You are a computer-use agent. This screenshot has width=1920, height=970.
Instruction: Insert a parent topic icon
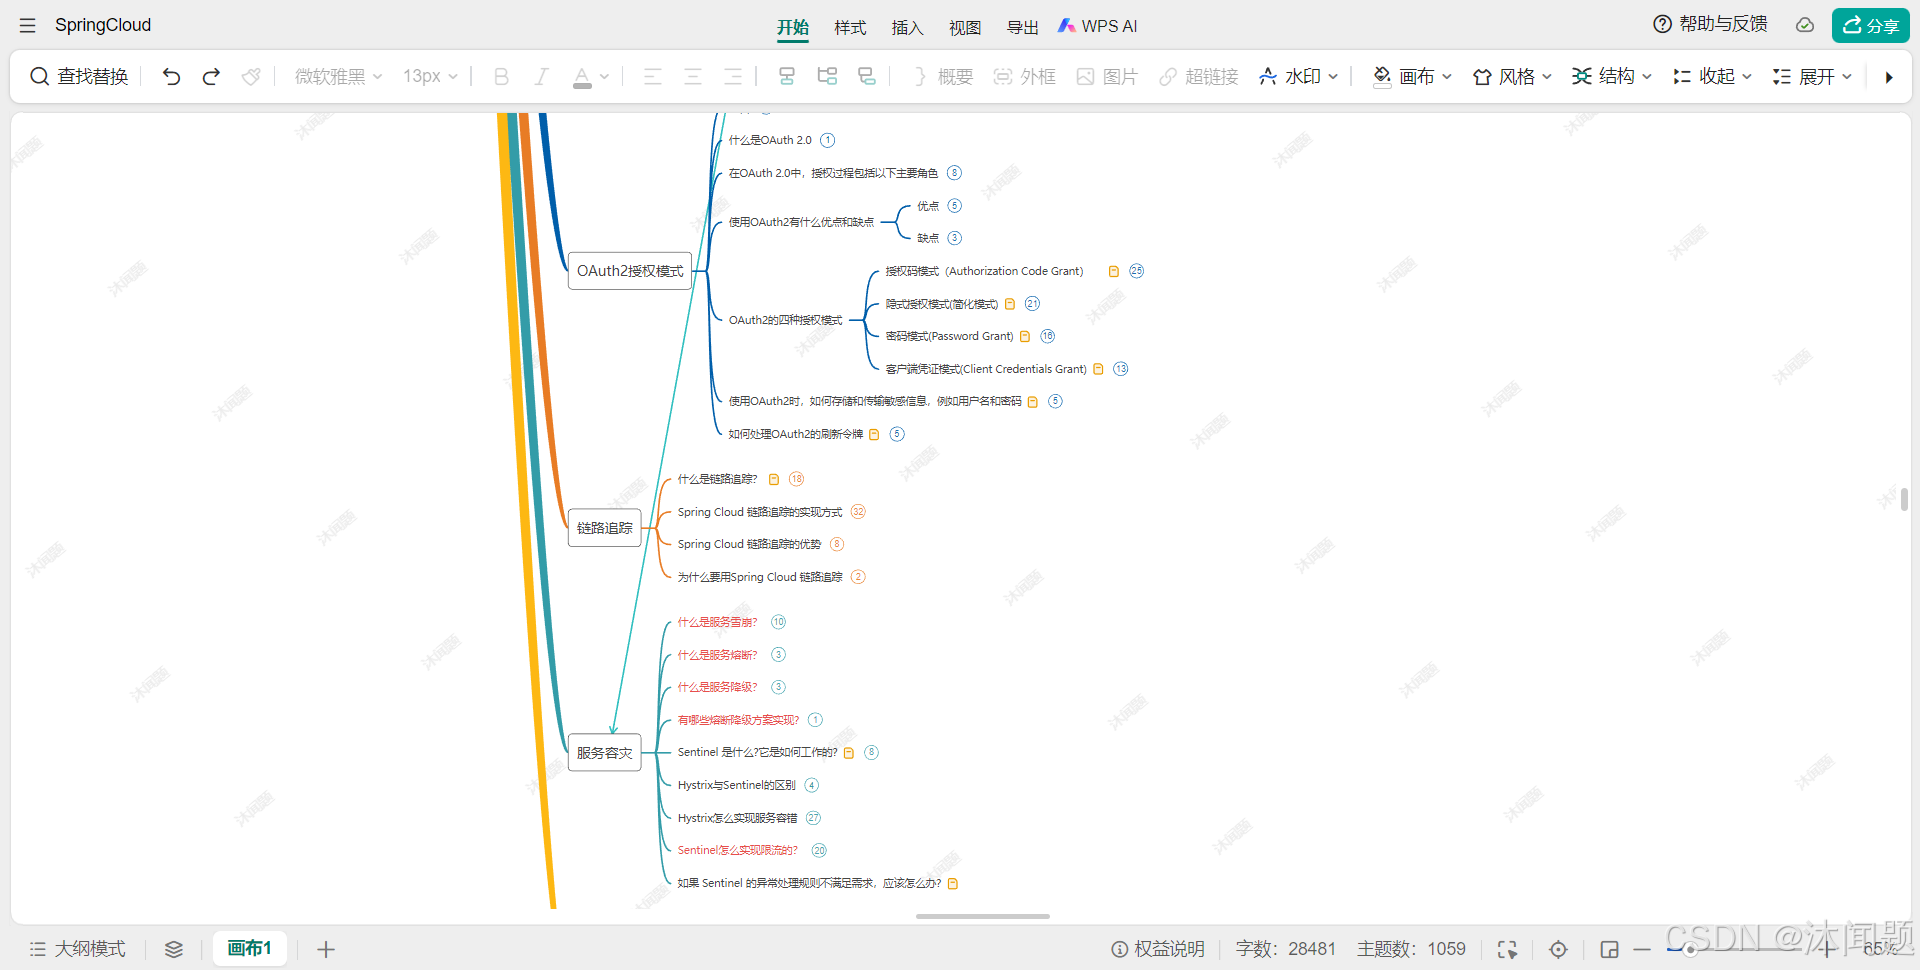[x=867, y=77]
